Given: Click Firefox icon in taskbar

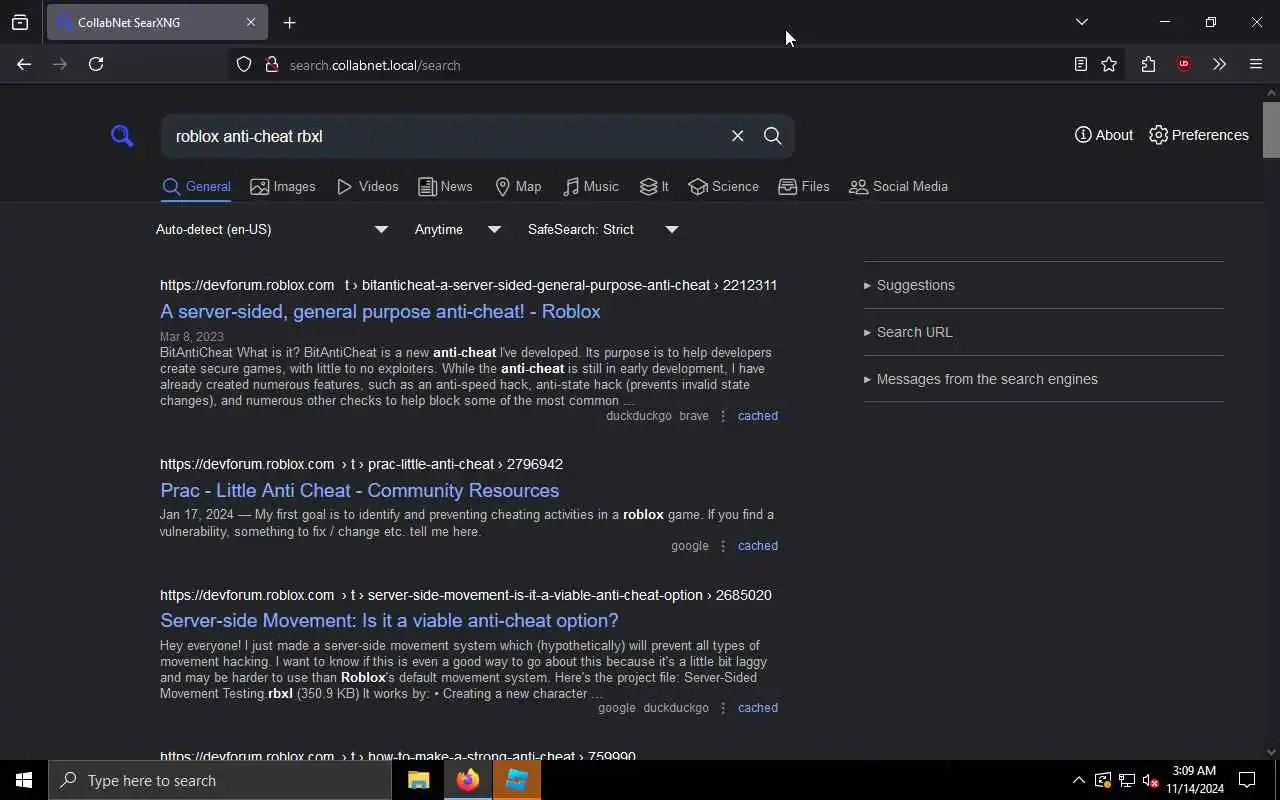Looking at the screenshot, I should coord(467,780).
